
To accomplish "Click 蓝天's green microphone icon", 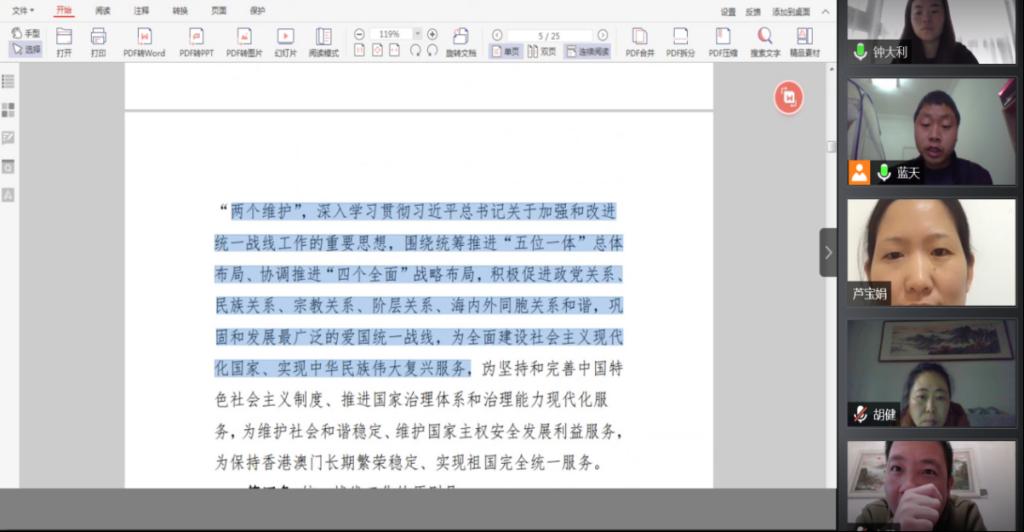I will (884, 172).
